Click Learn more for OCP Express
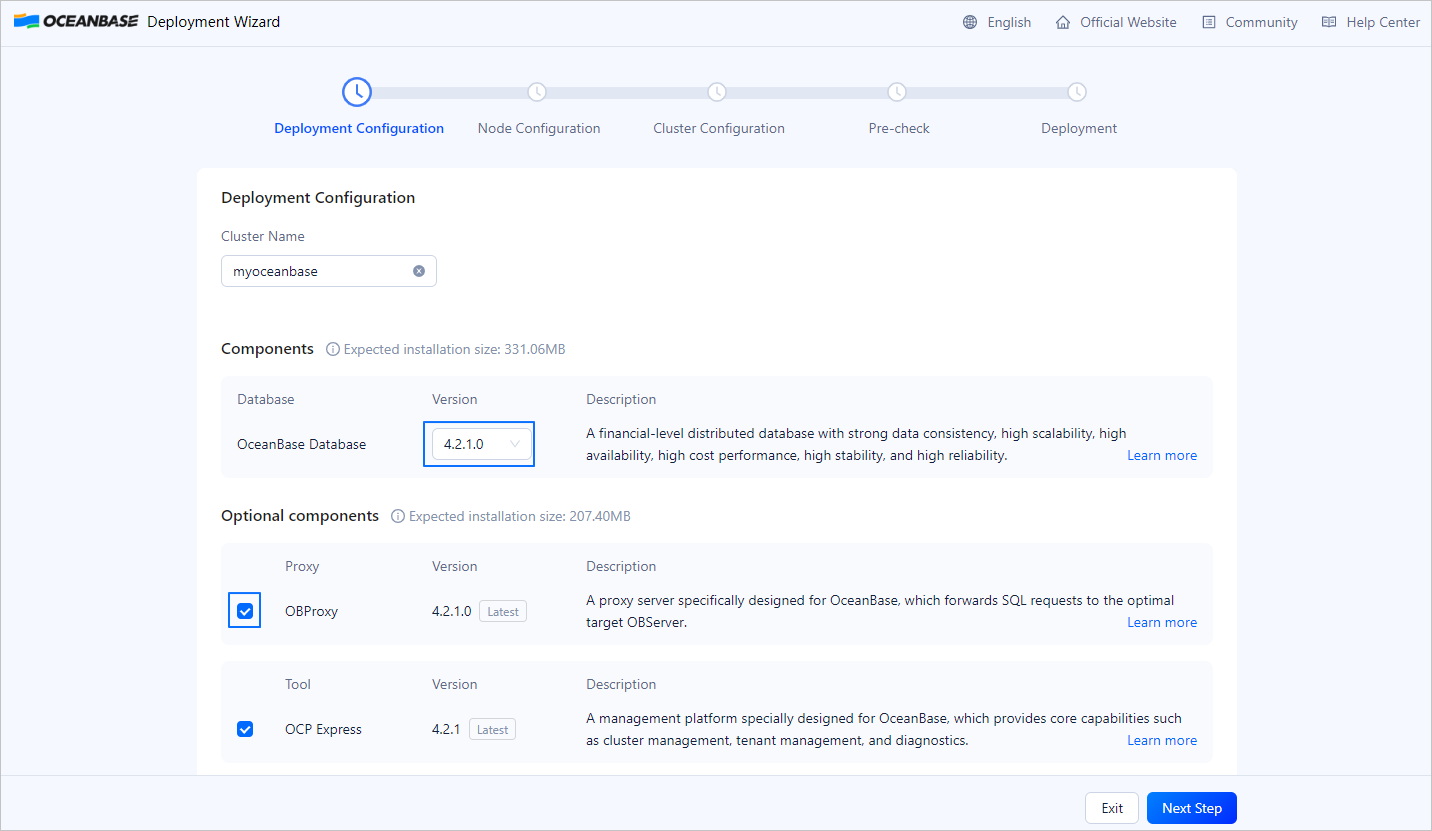The width and height of the screenshot is (1432, 831). pyautogui.click(x=1161, y=740)
